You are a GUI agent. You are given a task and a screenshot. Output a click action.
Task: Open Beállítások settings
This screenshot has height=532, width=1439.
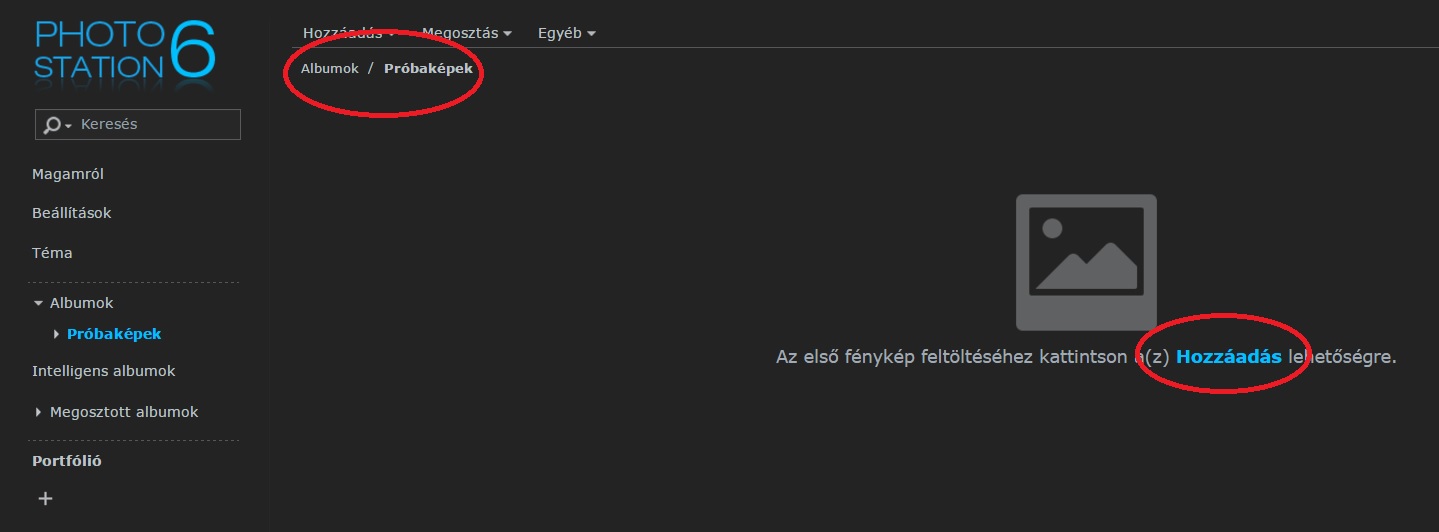71,213
